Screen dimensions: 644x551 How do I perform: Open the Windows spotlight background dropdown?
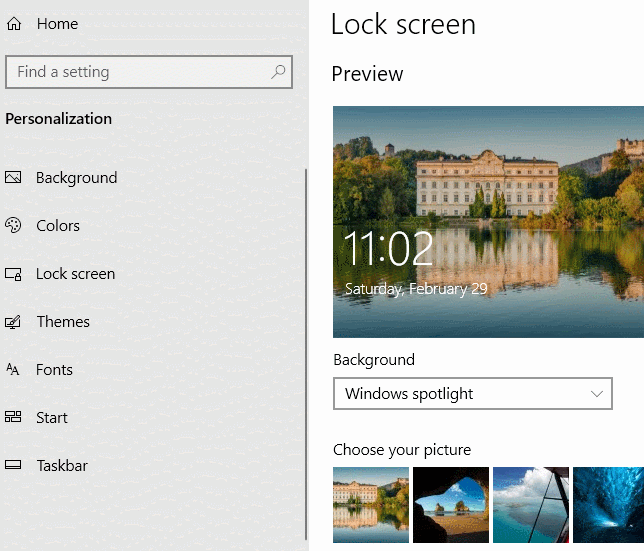(473, 393)
